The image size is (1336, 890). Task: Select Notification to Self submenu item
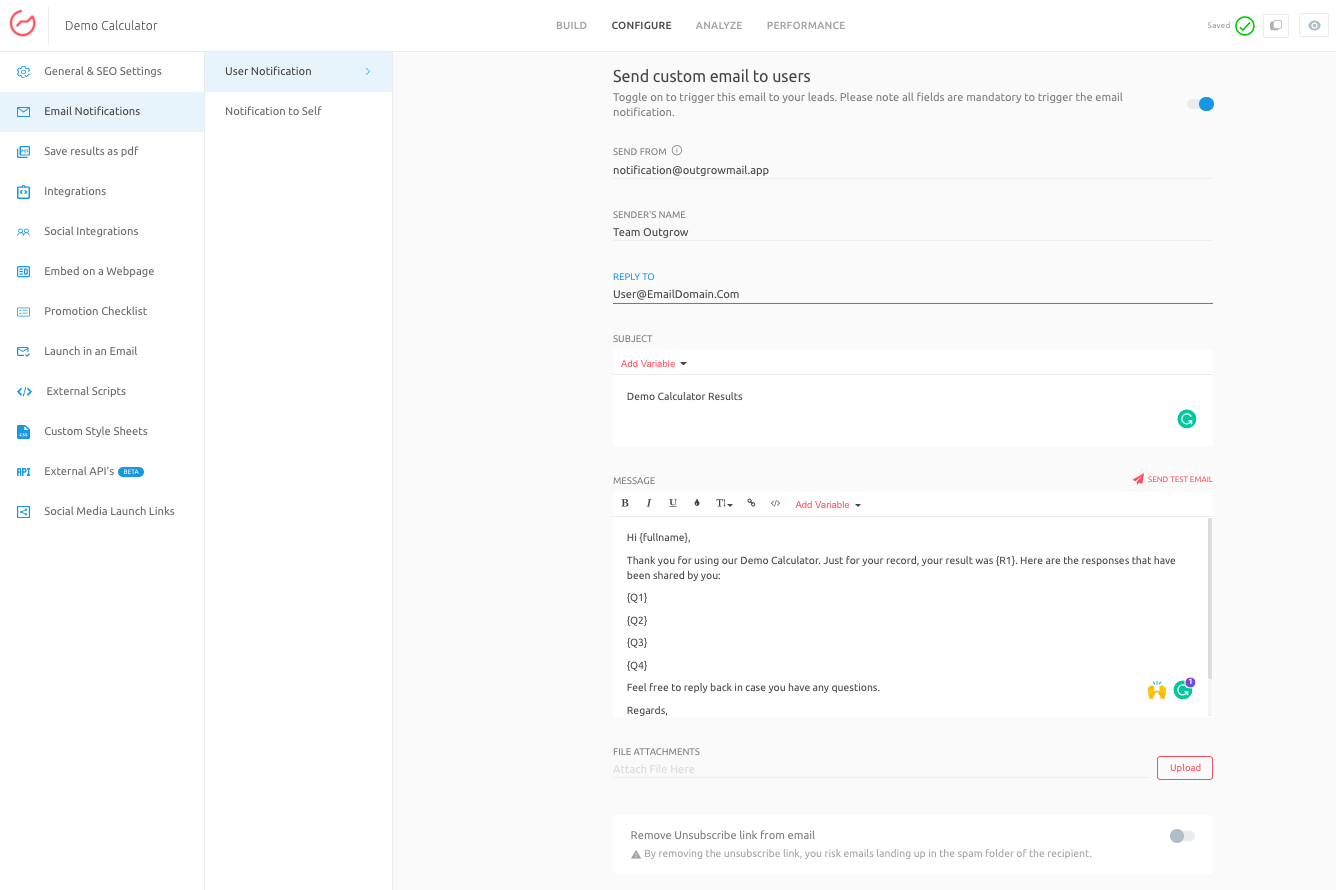tap(298, 112)
